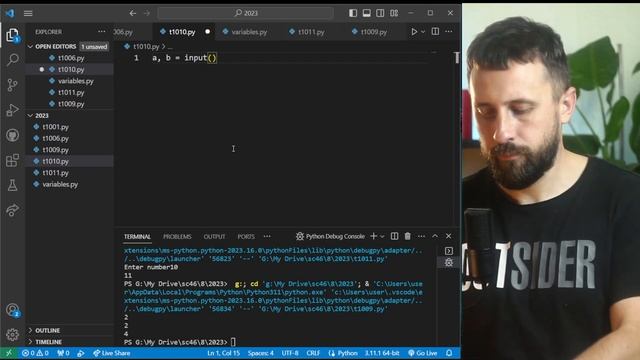Open notifications bell in status bar
Viewport: 640px width, 360px height.
[449, 353]
